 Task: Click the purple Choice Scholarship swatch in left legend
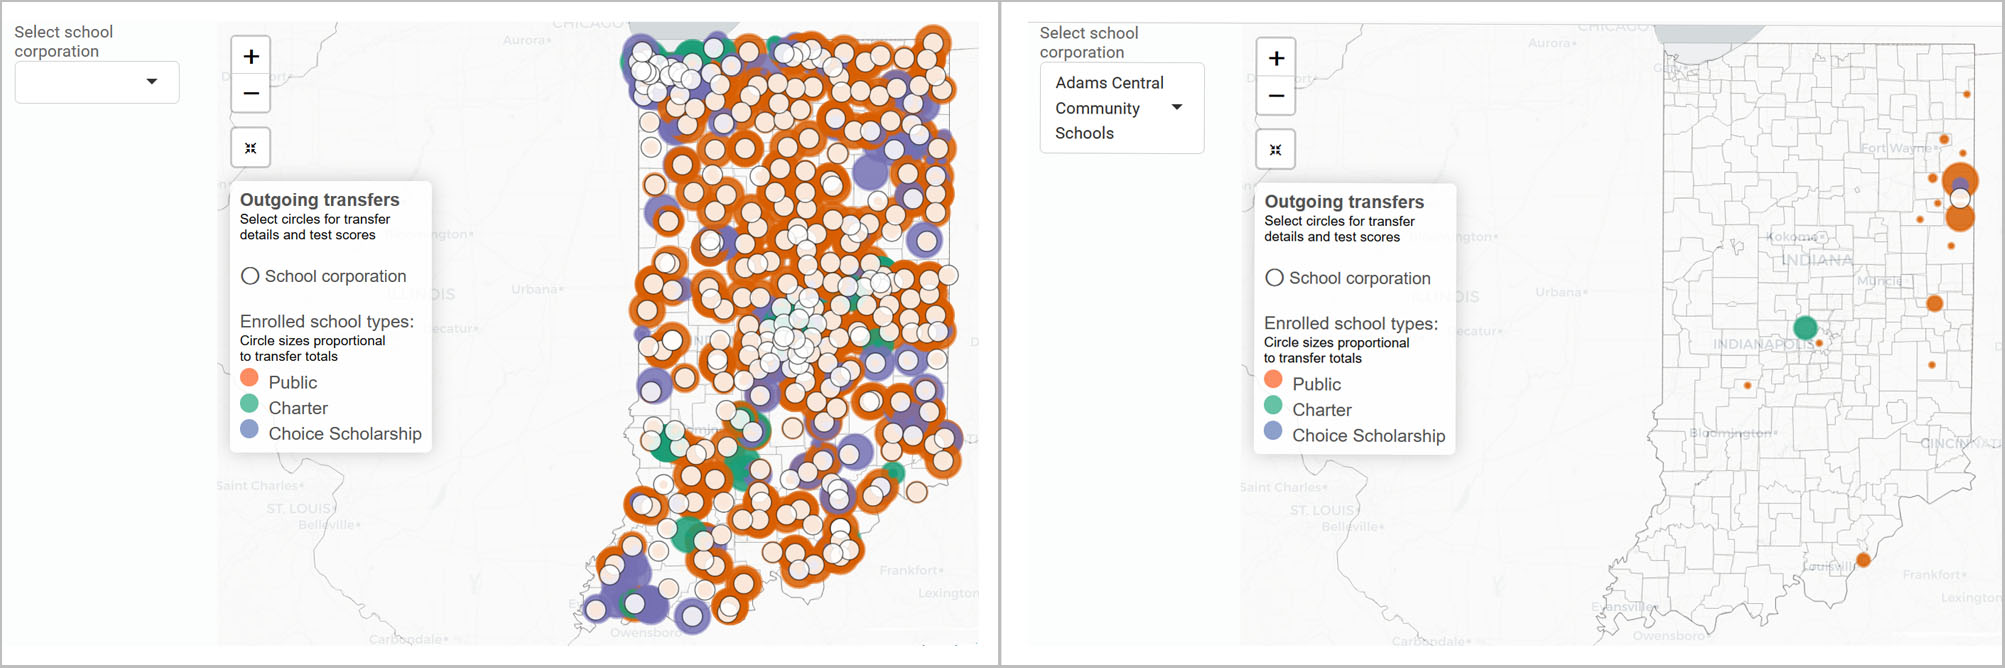tap(250, 429)
